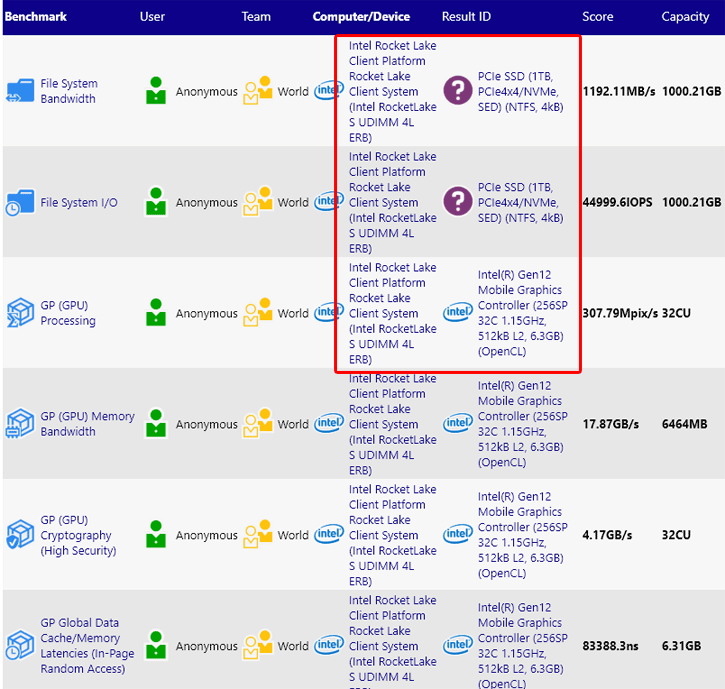Click the Intel device logo in File System Bandwidth row
The image size is (725, 689).
coord(329,91)
